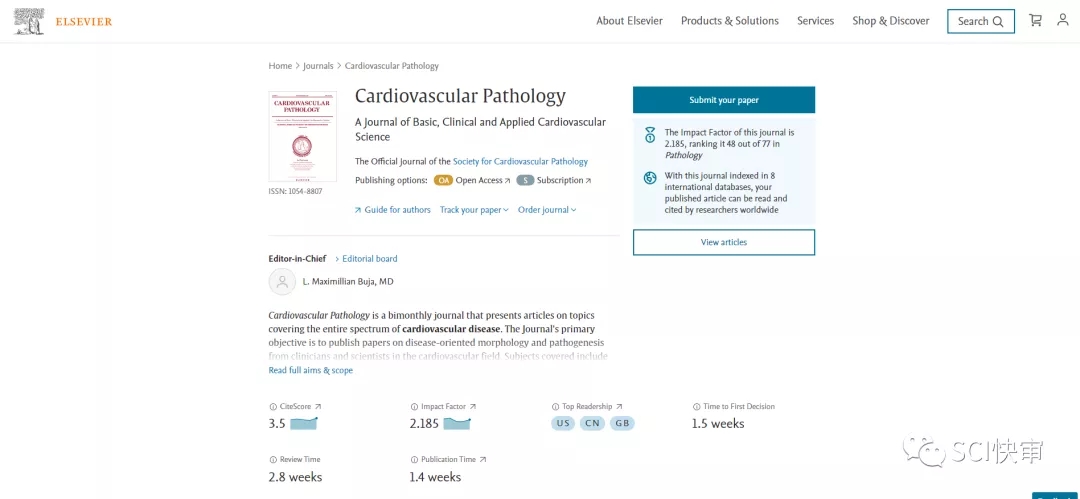This screenshot has width=1080, height=499.
Task: Click the Top Readership info icon
Action: coord(555,407)
